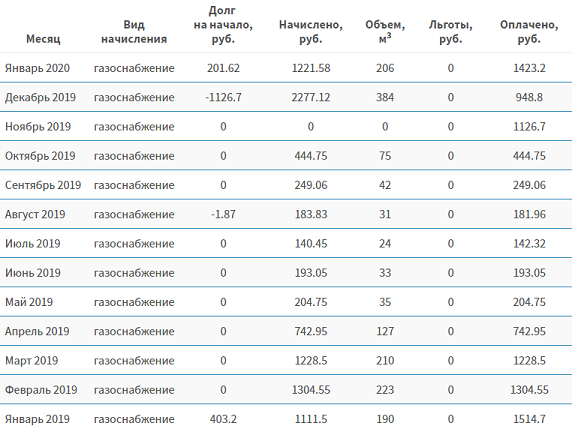Click charged amount 742.95 in Начислено column
This screenshot has width=572, height=432.
click(311, 331)
